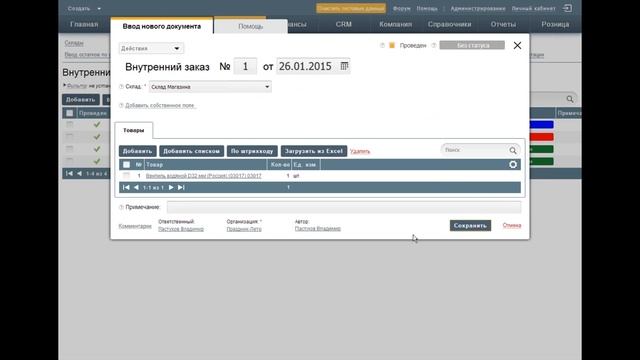Go to previous page in goods table

point(136,187)
